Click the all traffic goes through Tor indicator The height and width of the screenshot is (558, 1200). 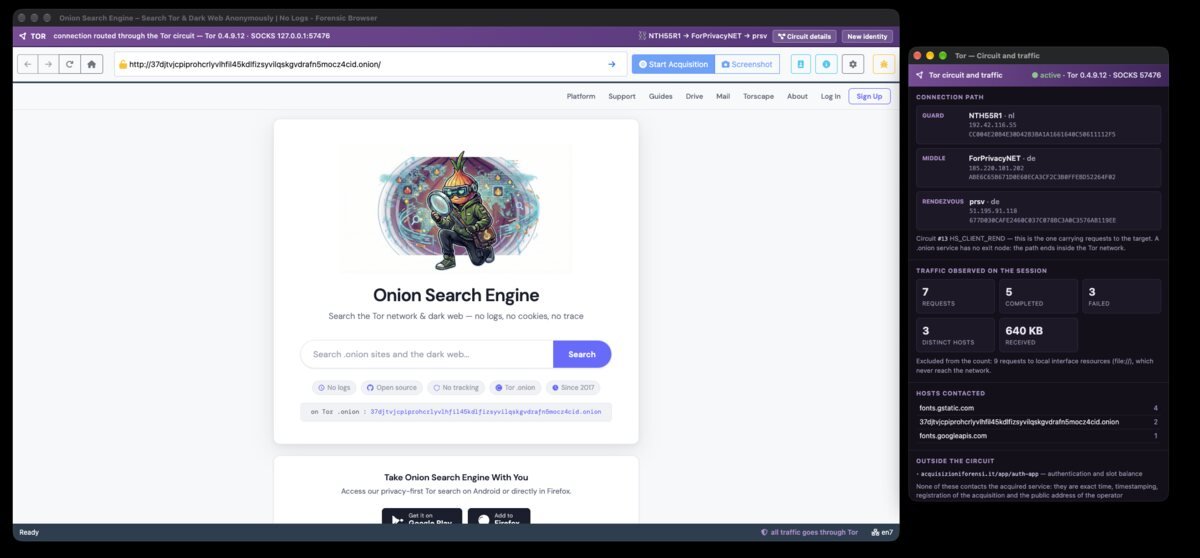click(x=809, y=533)
